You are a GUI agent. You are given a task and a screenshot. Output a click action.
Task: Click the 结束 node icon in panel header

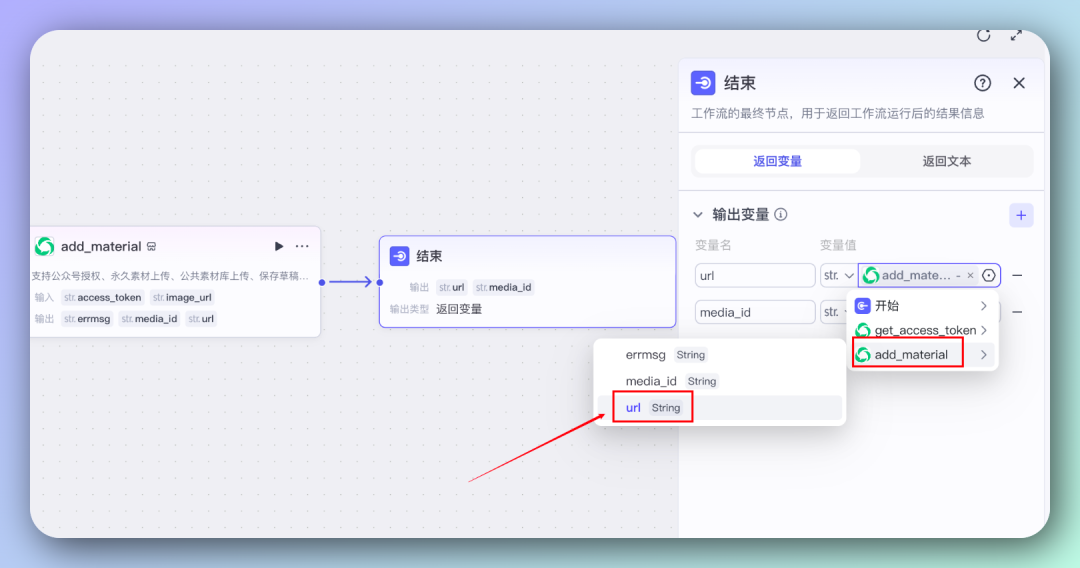(703, 83)
